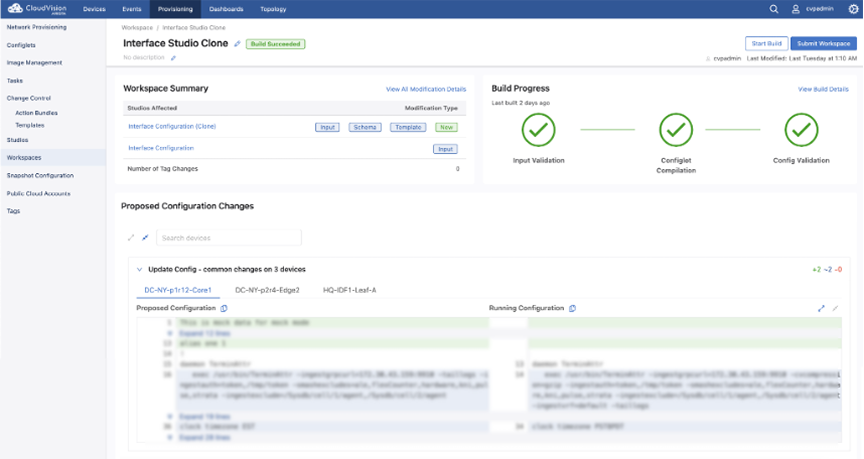The width and height of the screenshot is (864, 459).
Task: Click the Template tag
Action: (x=408, y=127)
